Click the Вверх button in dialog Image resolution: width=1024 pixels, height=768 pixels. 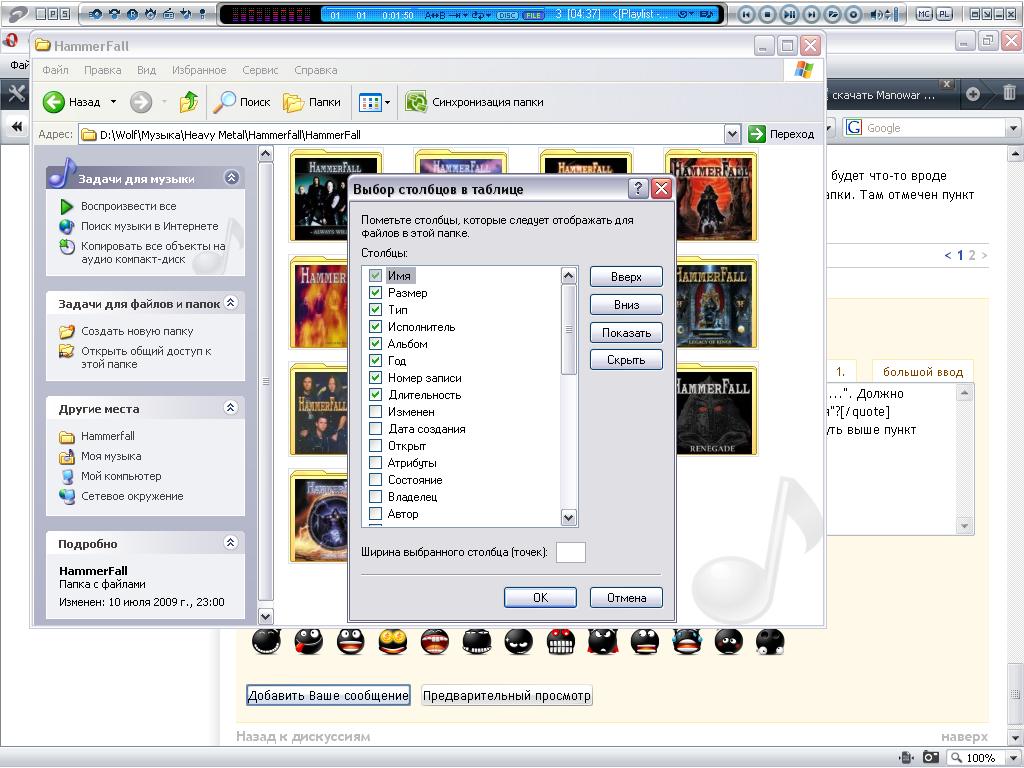pos(626,277)
